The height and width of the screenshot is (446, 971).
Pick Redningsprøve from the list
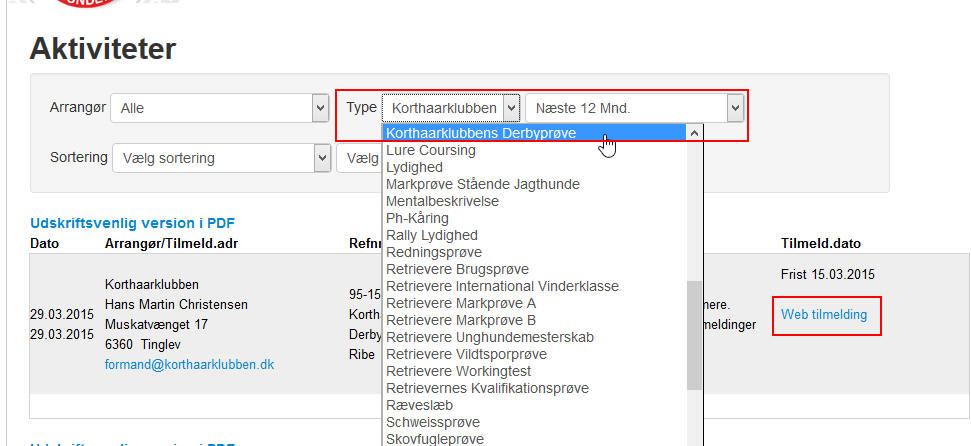534,252
